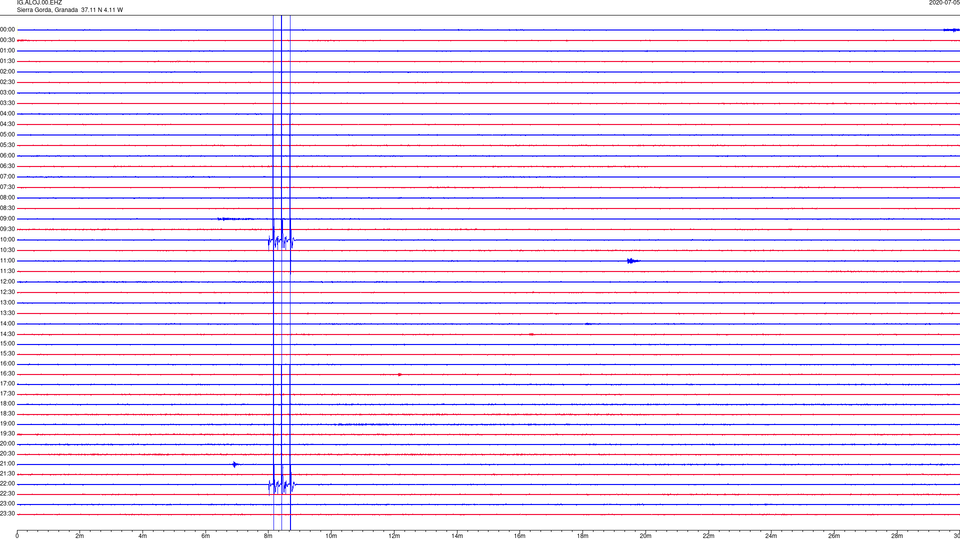The width and height of the screenshot is (960, 540).
Task: Select the 02:00 row label
Action: pyautogui.click(x=7, y=72)
